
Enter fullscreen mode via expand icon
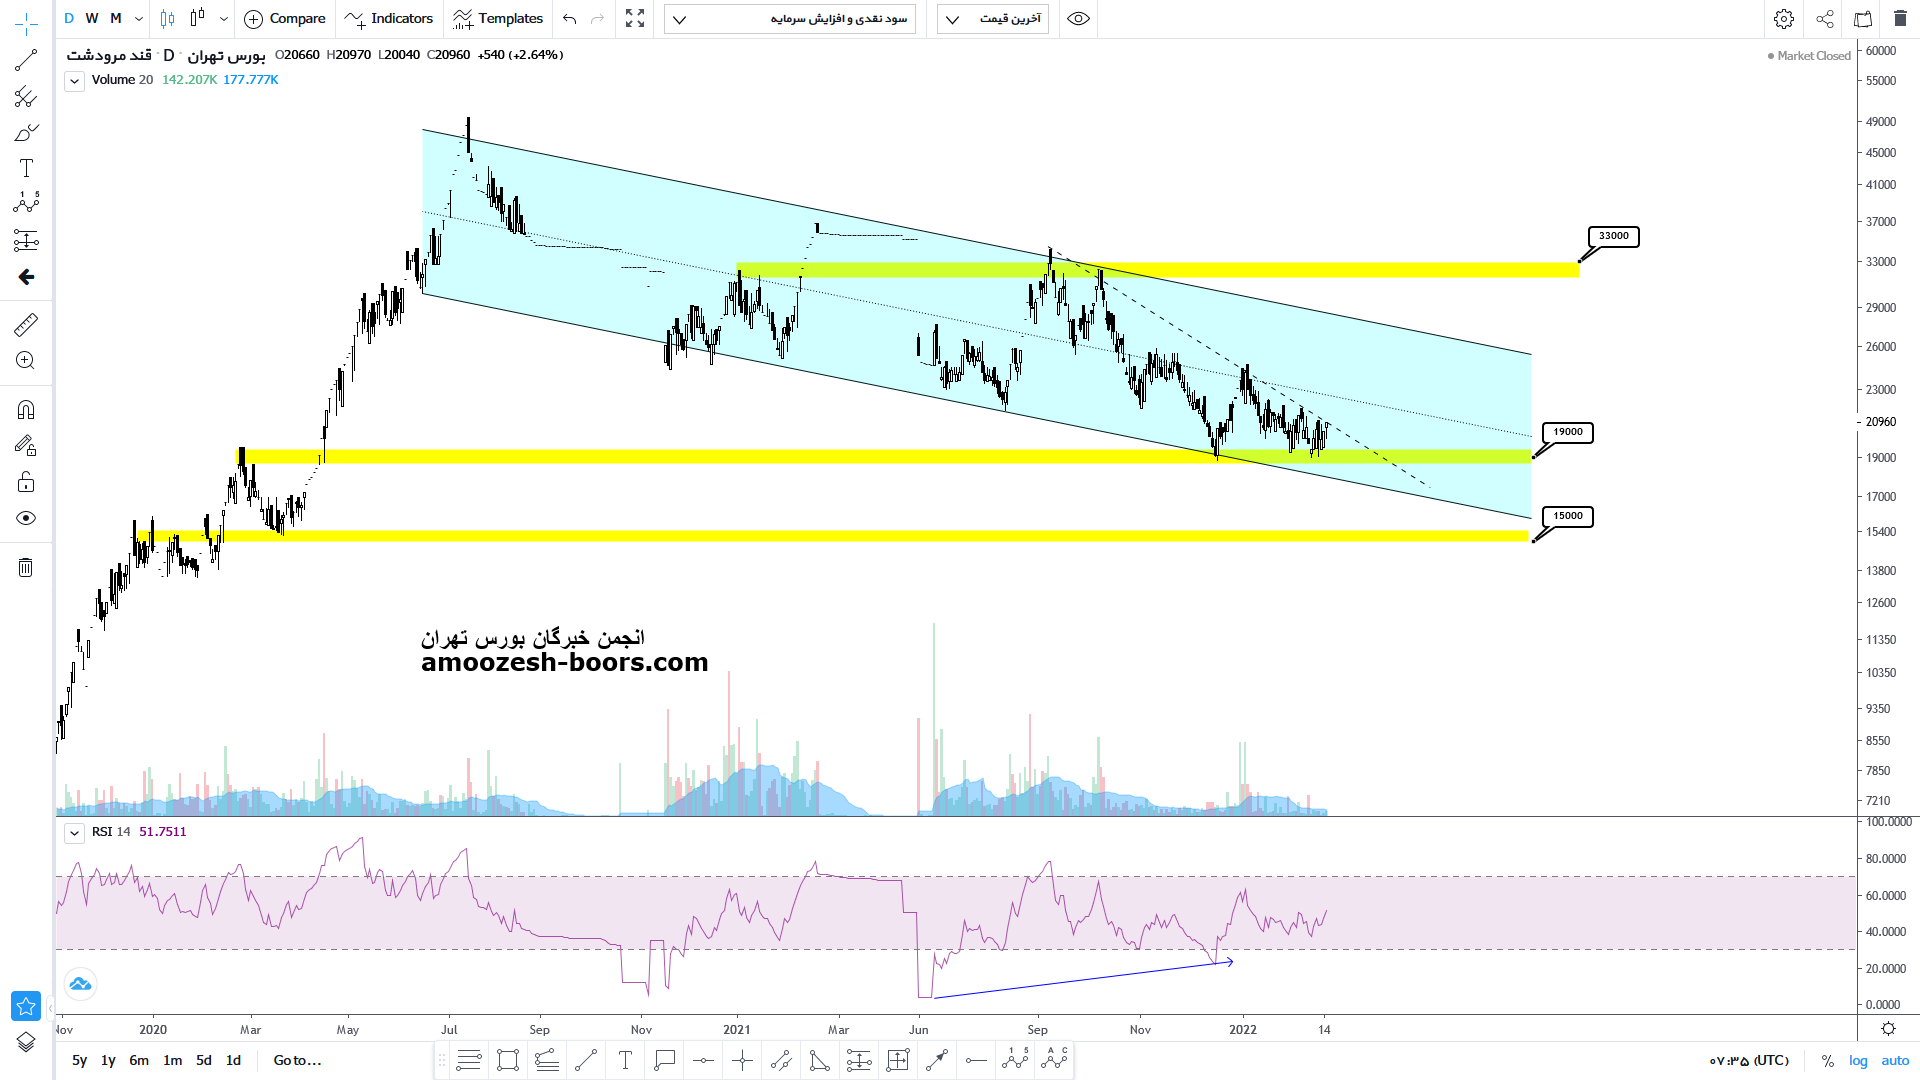pyautogui.click(x=635, y=19)
